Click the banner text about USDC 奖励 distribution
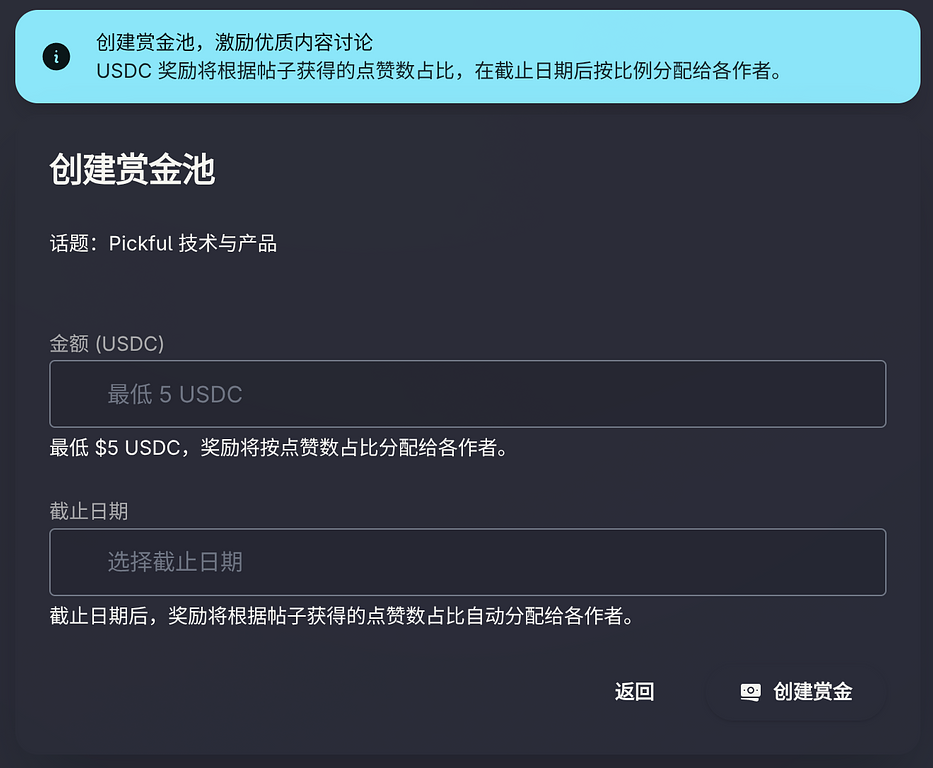 438,71
